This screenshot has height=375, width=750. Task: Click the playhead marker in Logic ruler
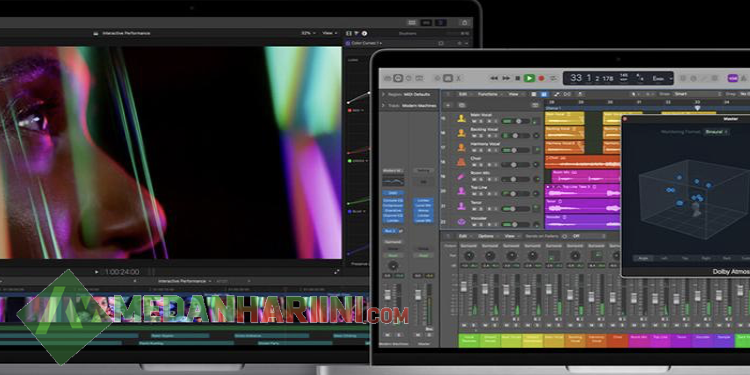697,108
